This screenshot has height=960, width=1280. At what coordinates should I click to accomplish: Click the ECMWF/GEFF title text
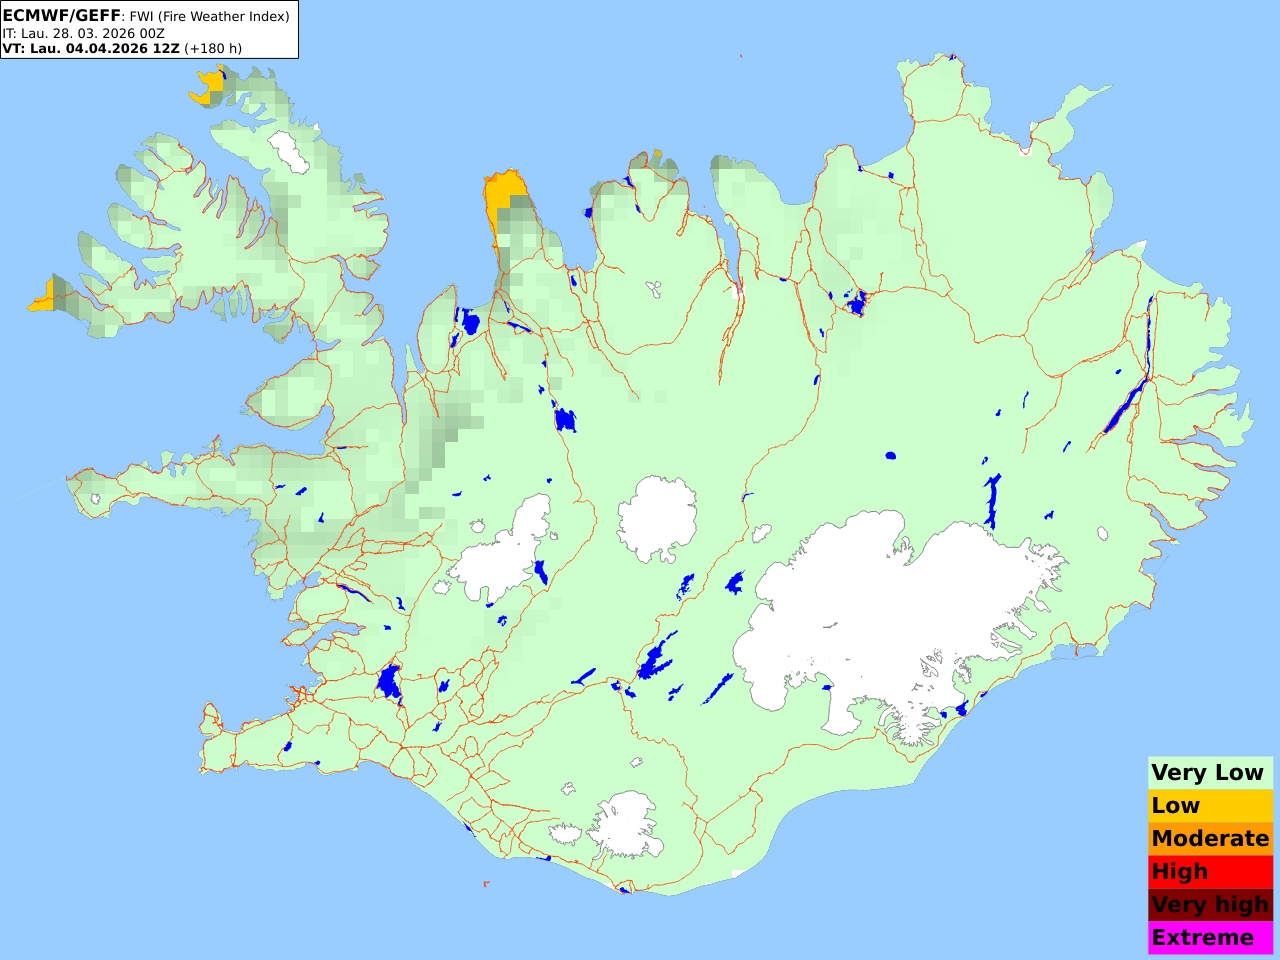pos(61,16)
